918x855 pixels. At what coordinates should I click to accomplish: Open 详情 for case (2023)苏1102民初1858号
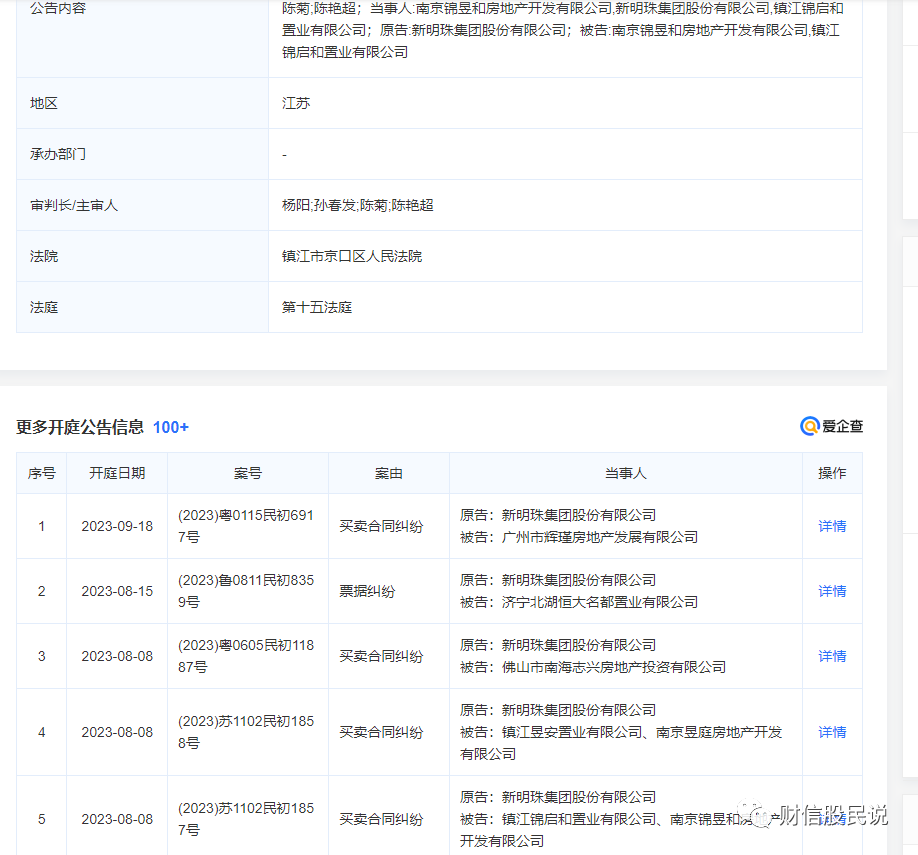coord(832,731)
